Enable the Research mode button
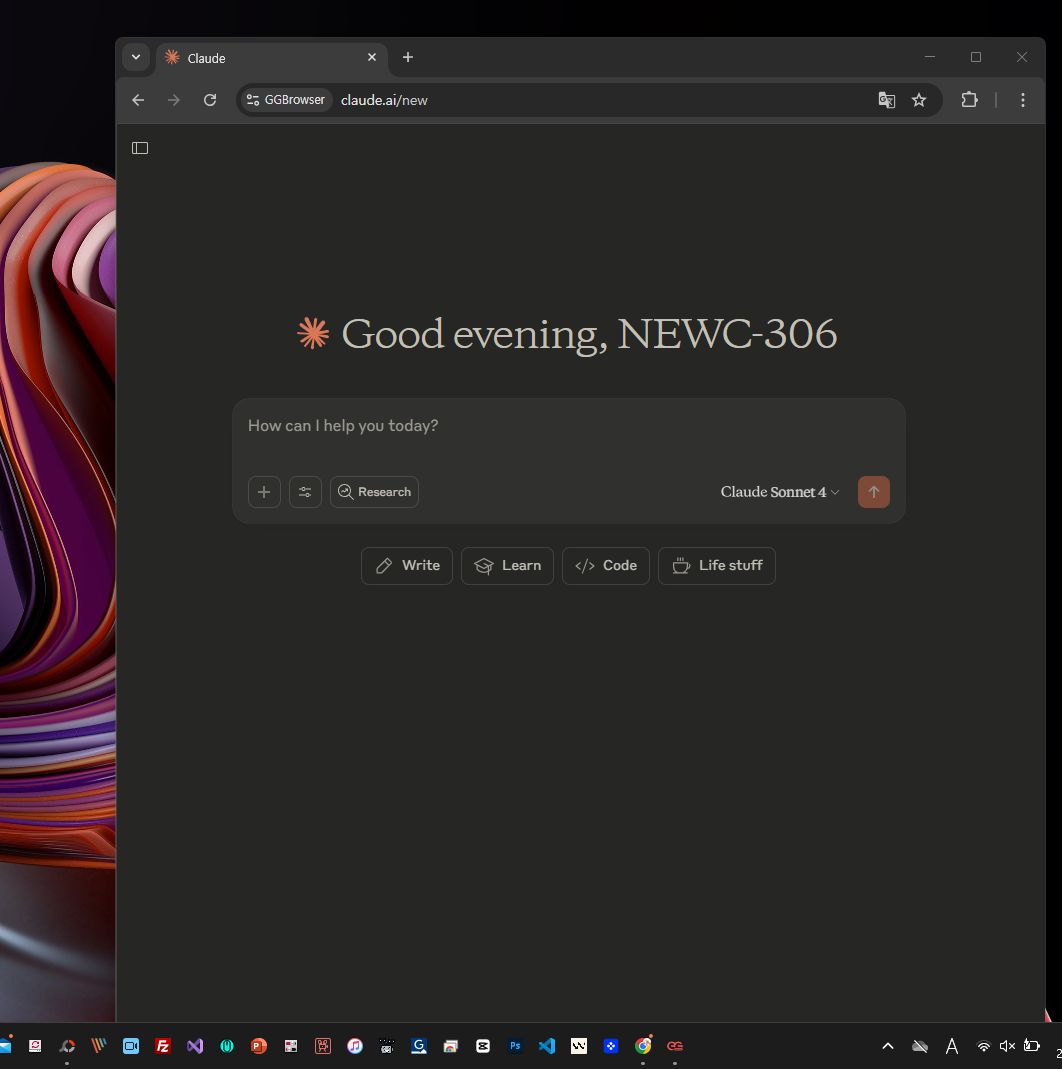 tap(374, 492)
